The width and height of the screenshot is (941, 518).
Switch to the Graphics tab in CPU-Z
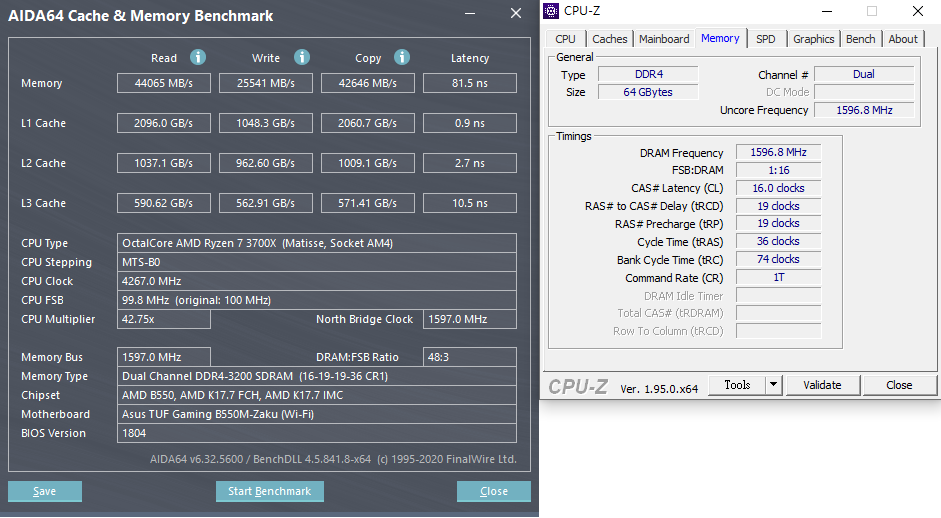tap(813, 39)
